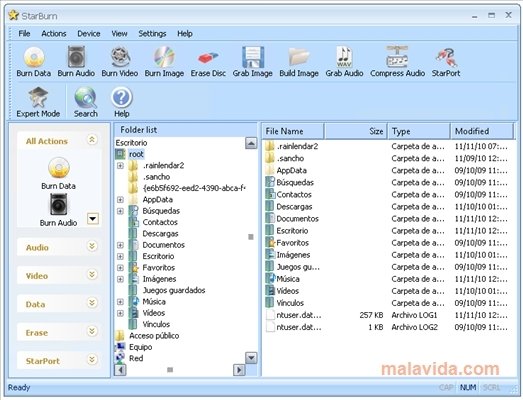Viewport: 523px width, 400px height.
Task: Sort the list by Size column
Action: [x=356, y=131]
